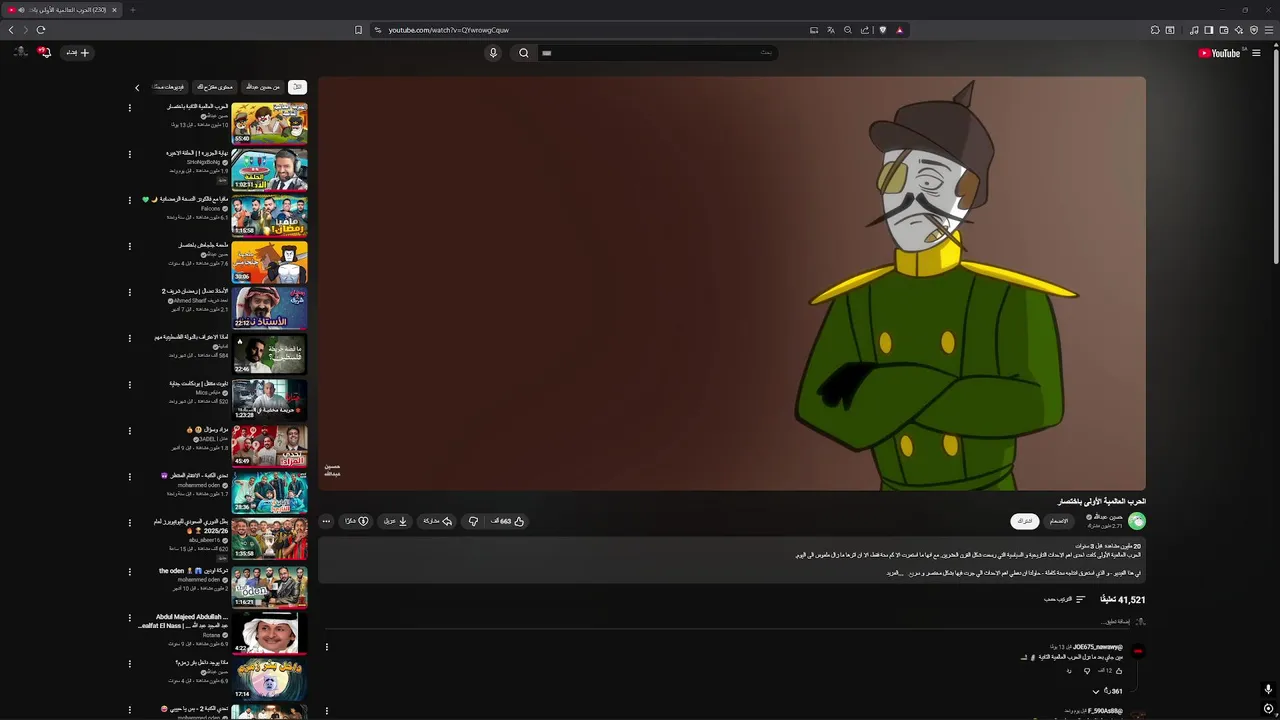Image resolution: width=1280 pixels, height=720 pixels.
Task: Reload the page
Action: click(41, 30)
